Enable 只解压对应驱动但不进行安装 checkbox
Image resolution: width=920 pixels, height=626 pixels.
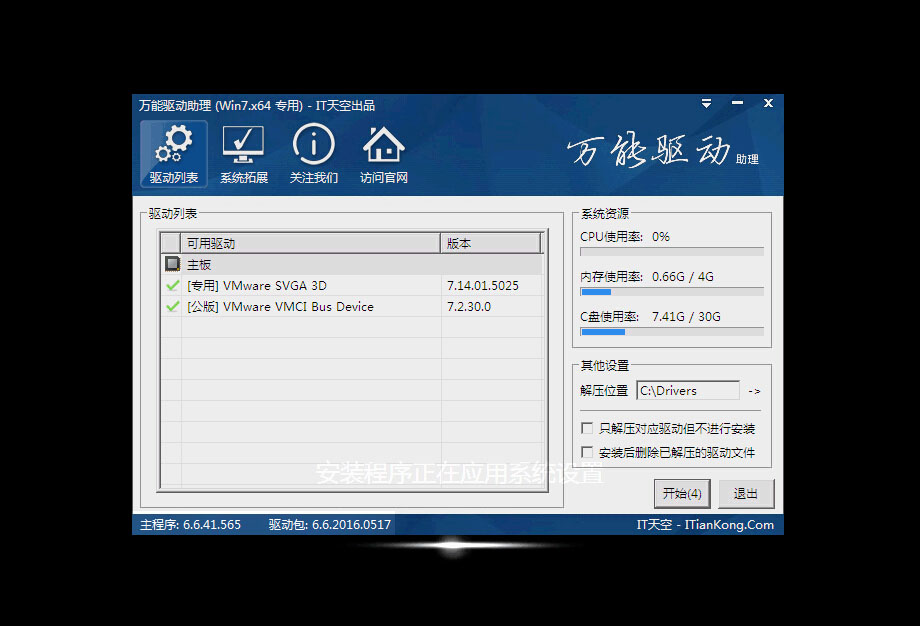click(585, 428)
